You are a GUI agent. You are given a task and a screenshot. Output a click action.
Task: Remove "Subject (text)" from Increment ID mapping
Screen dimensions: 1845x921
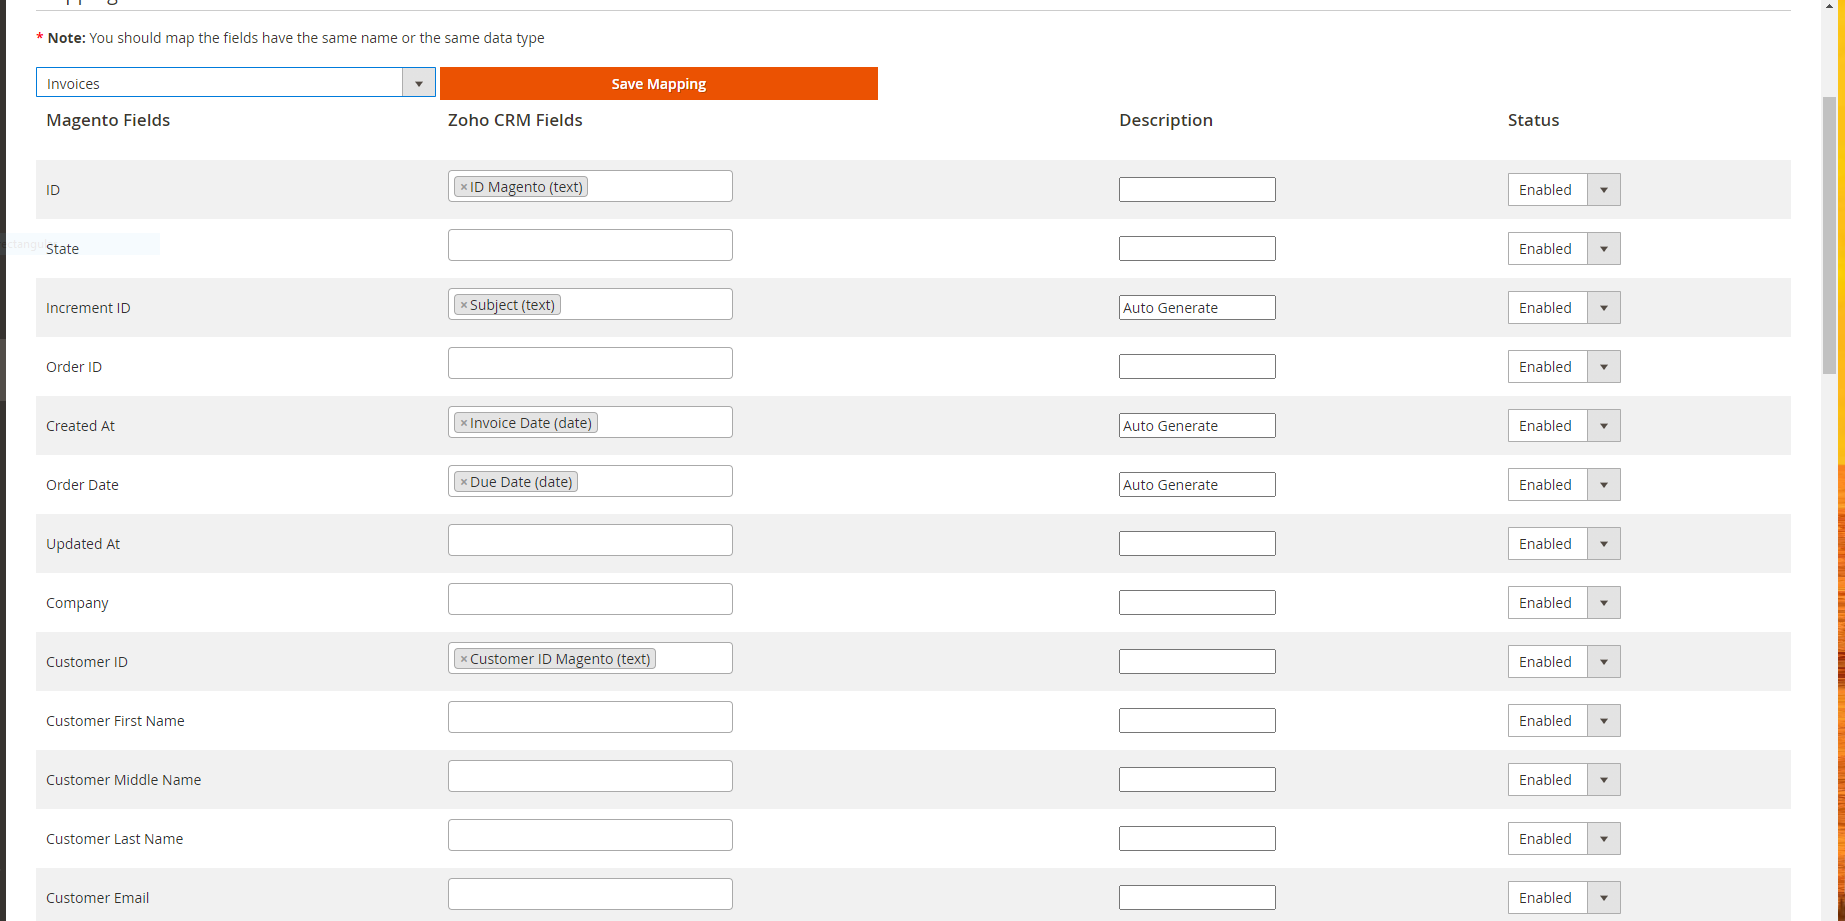(x=463, y=304)
